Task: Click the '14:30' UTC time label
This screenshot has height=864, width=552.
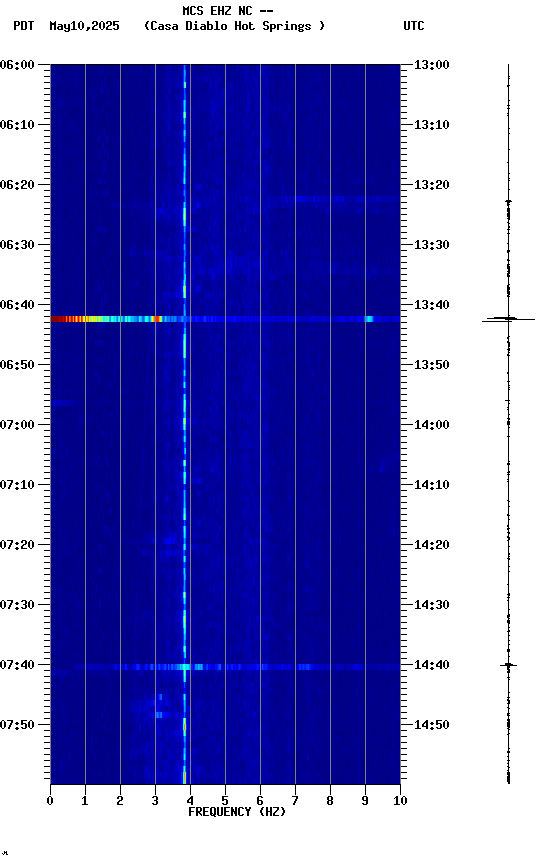Action: 432,605
